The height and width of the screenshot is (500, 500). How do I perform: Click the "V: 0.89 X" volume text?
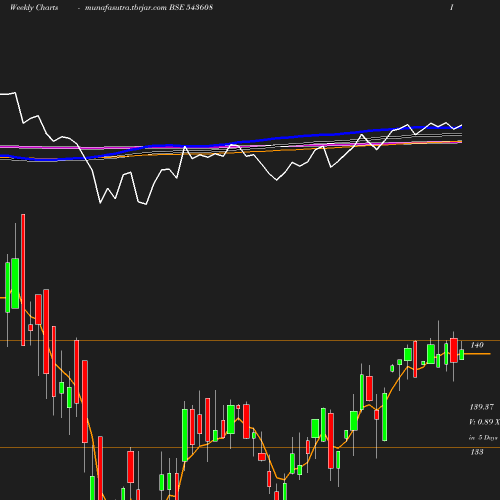[x=484, y=422]
